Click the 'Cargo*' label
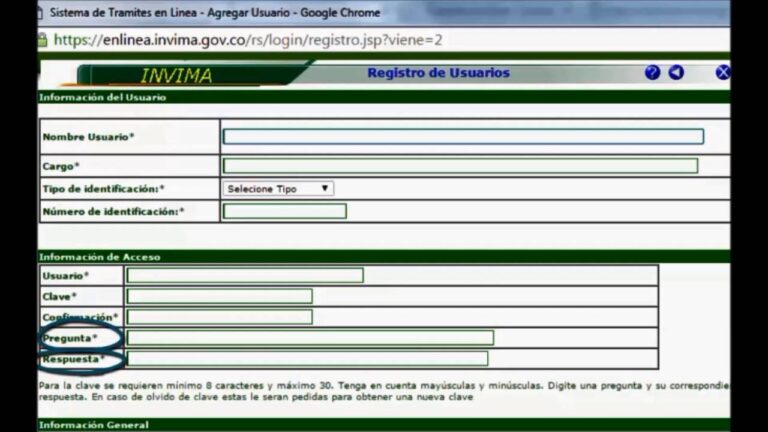Screen dimensions: 768x432 (61, 166)
